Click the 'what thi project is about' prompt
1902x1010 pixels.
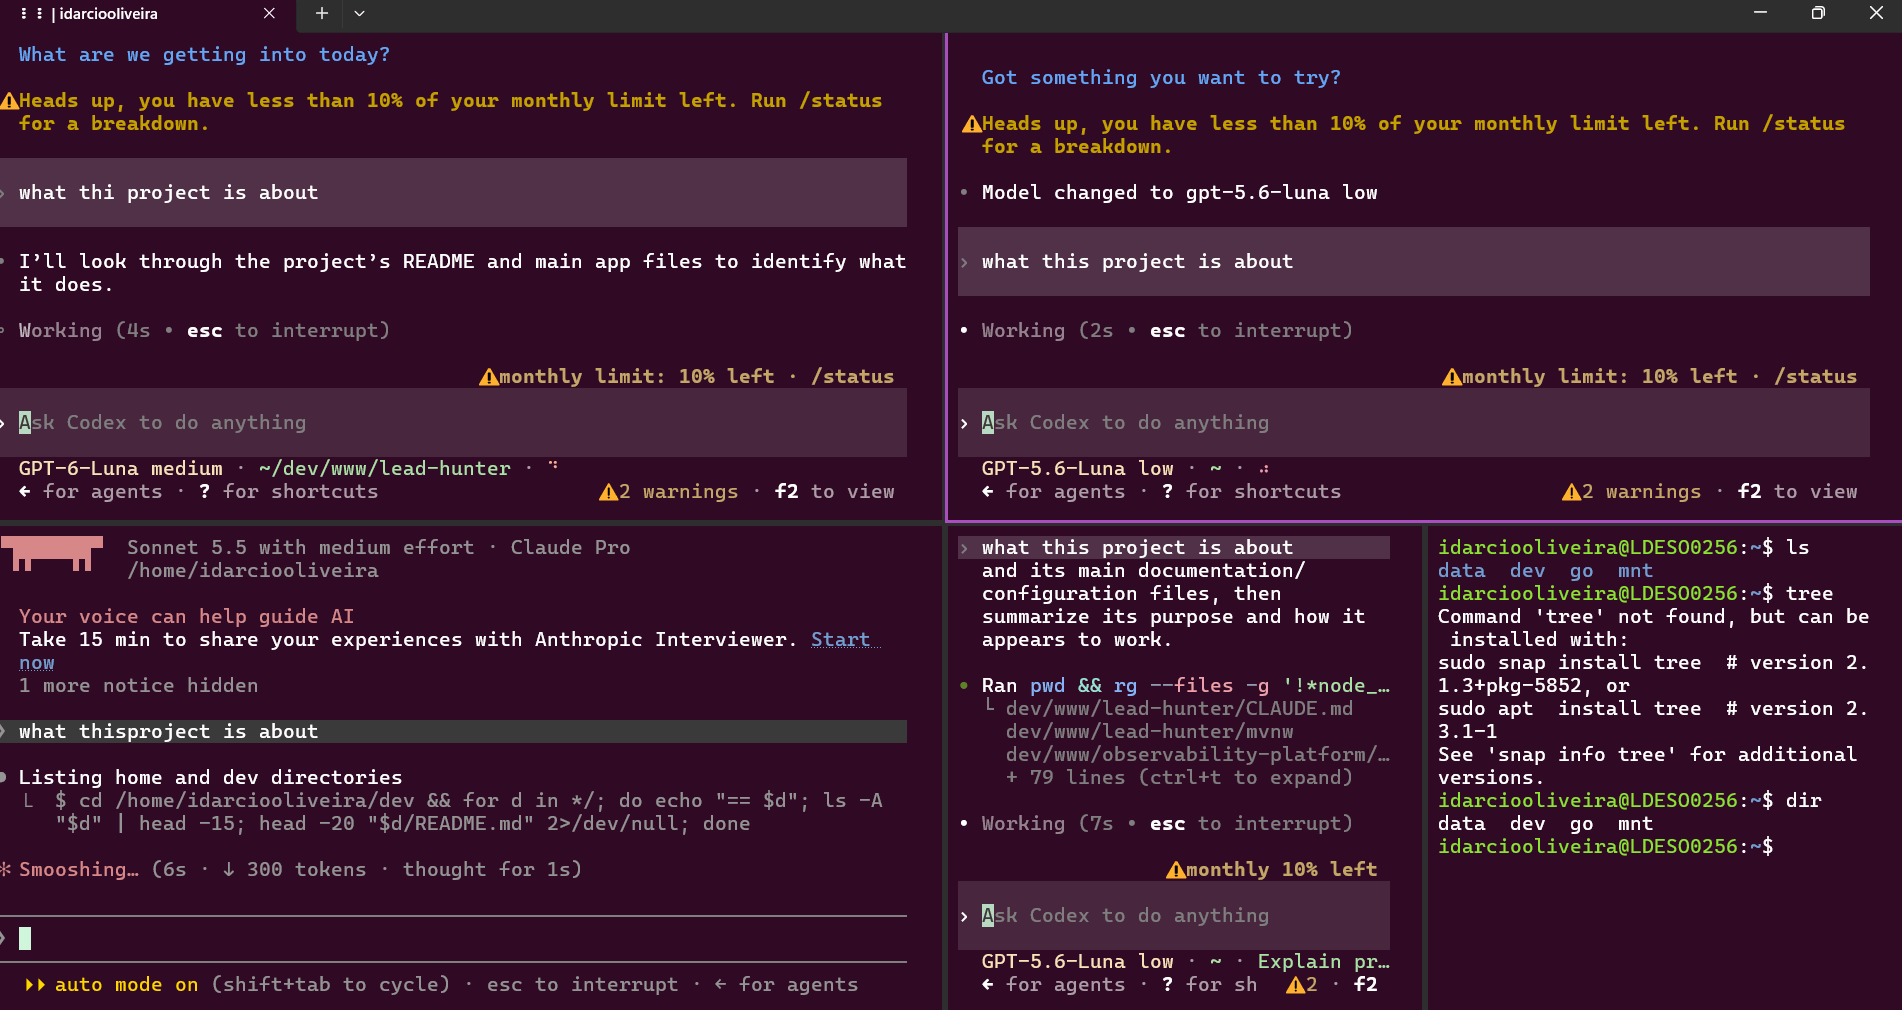point(453,193)
